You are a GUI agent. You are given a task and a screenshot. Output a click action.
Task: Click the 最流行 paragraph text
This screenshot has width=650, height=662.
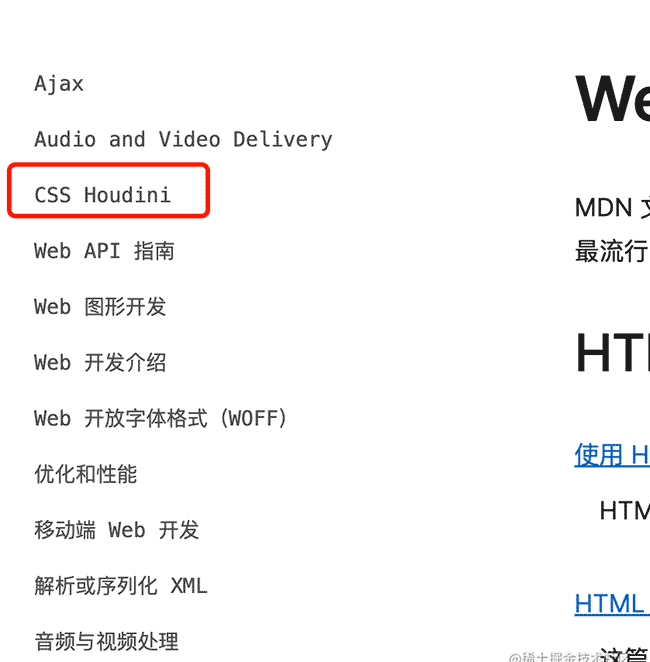coord(612,252)
